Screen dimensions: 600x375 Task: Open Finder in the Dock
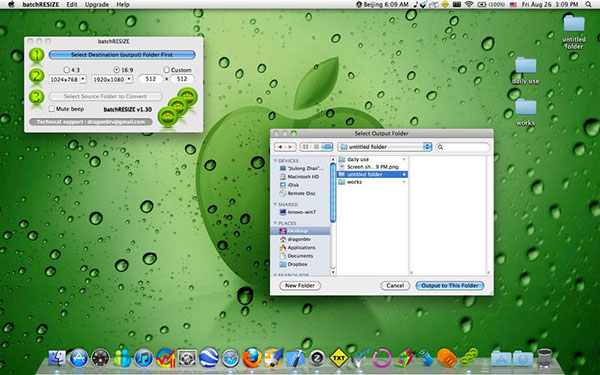tap(57, 359)
